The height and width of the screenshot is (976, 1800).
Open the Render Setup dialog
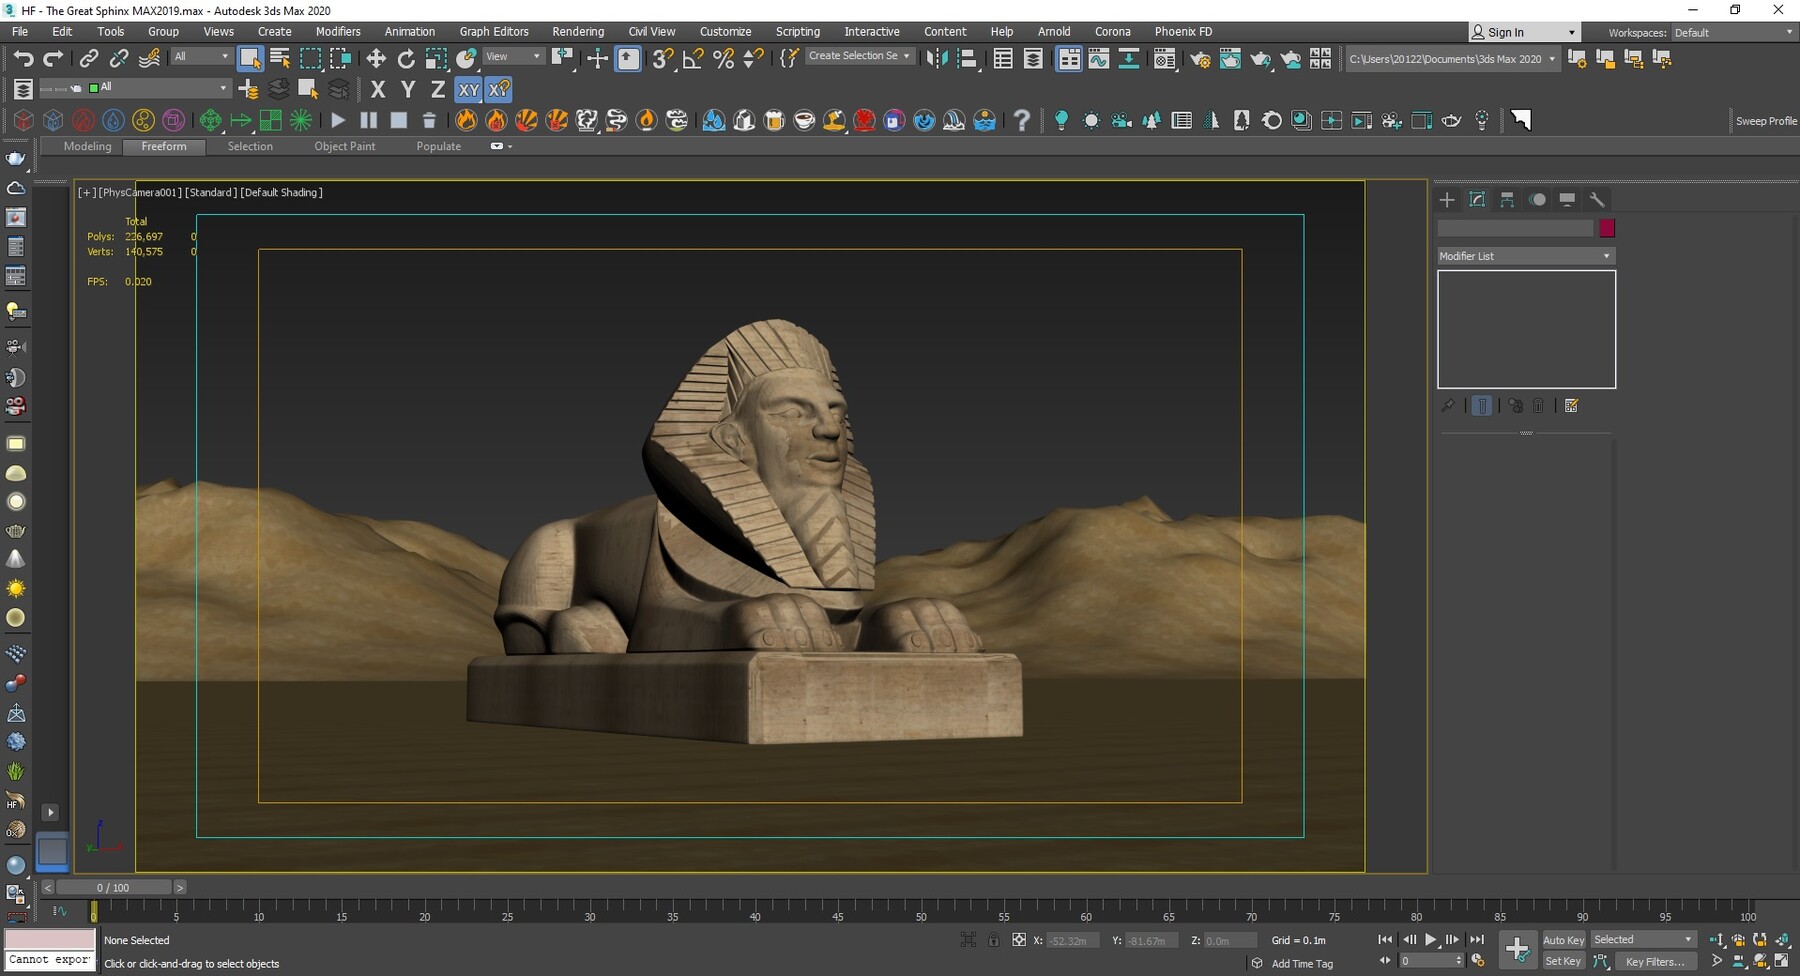tap(1200, 58)
